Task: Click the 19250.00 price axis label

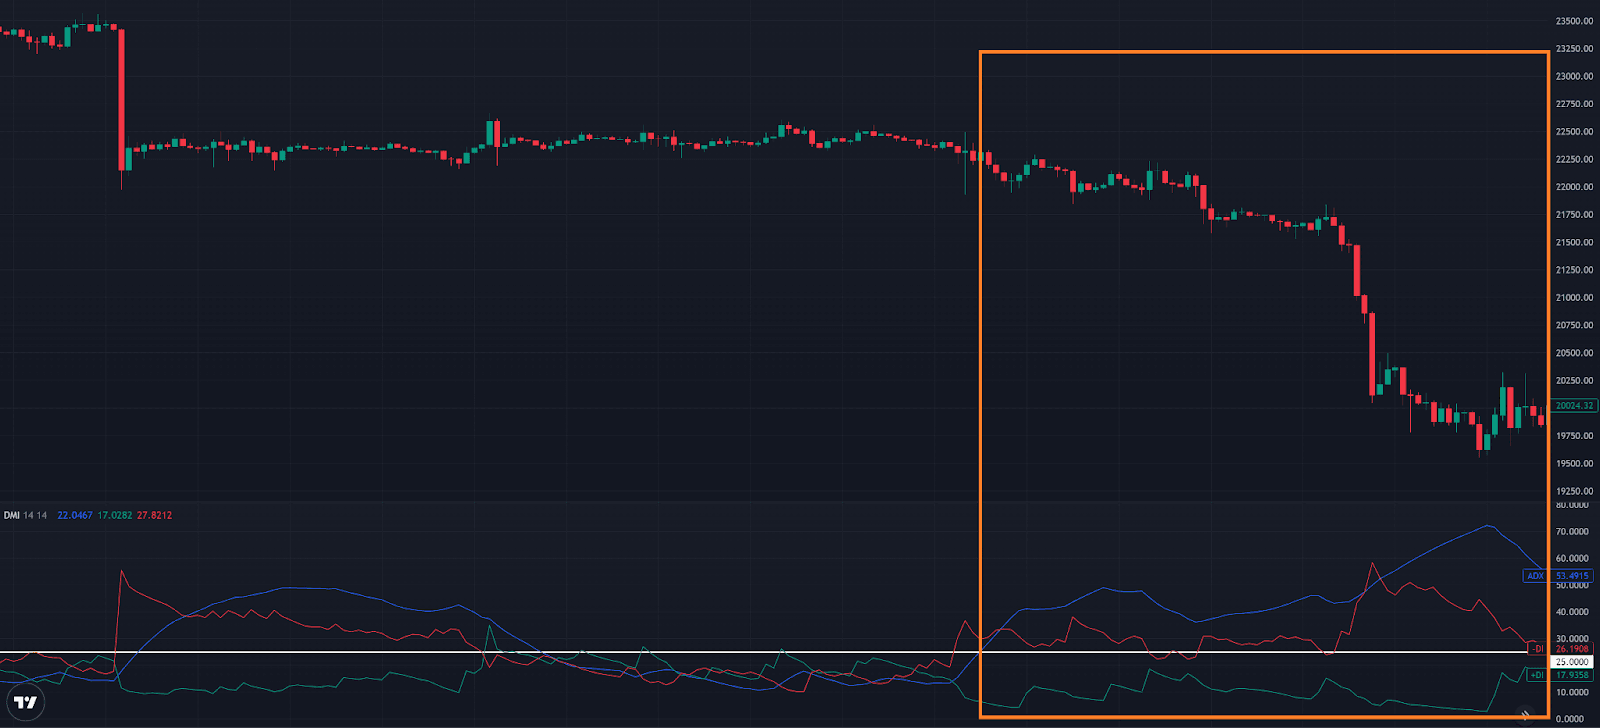Action: (1574, 491)
